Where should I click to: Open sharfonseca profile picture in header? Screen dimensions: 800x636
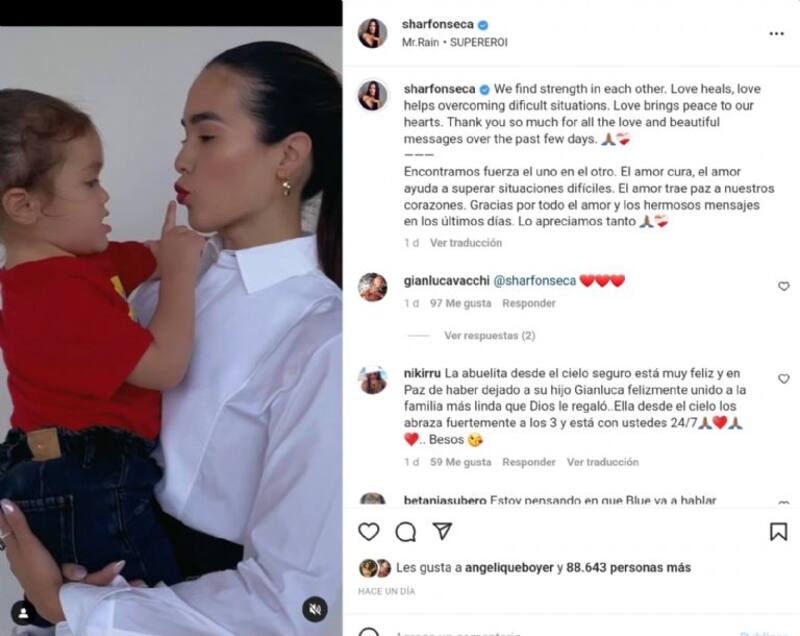(372, 33)
